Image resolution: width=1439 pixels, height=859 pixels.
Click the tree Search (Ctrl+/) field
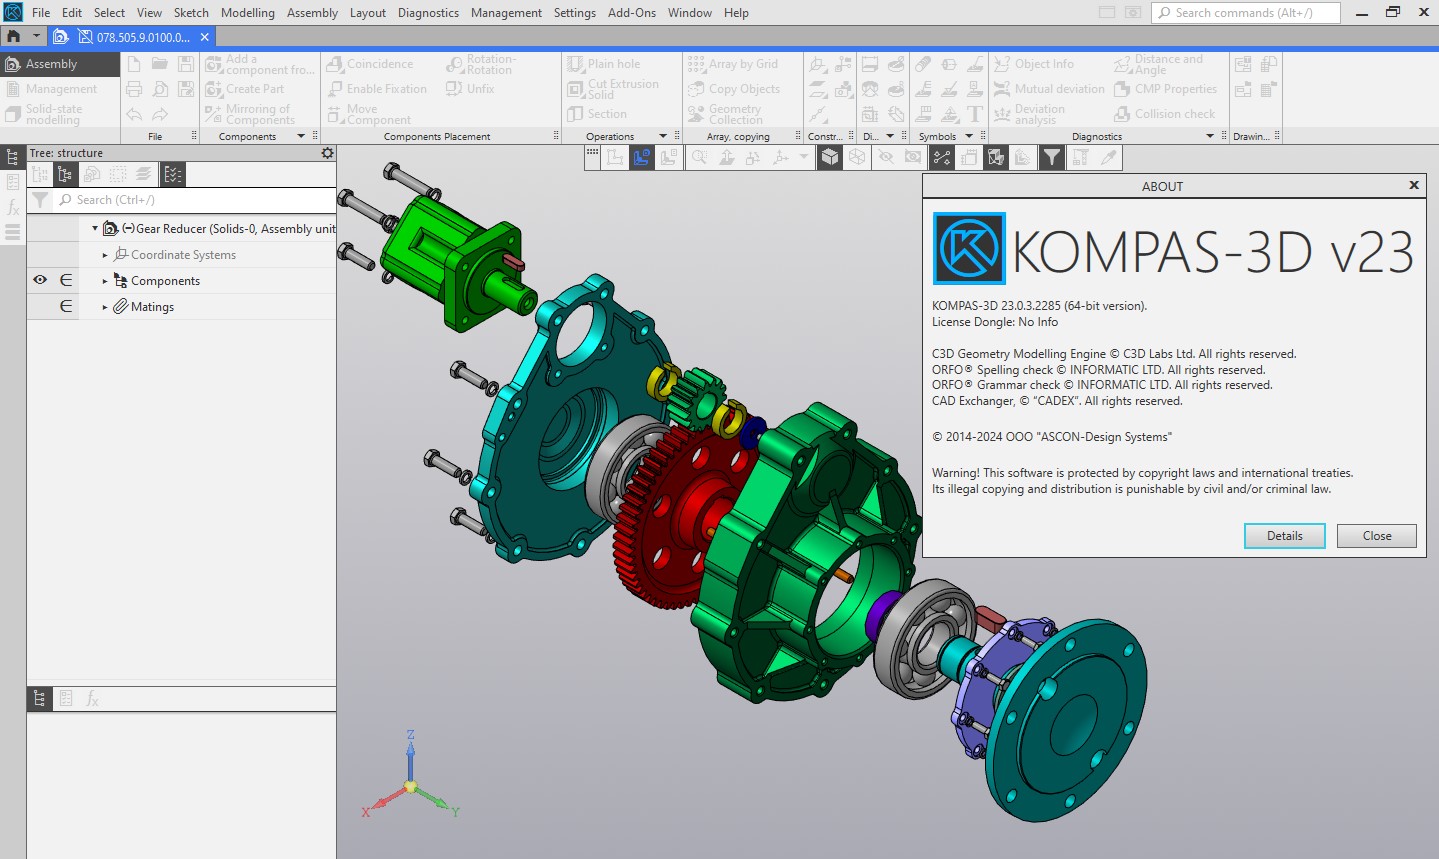pyautogui.click(x=195, y=200)
